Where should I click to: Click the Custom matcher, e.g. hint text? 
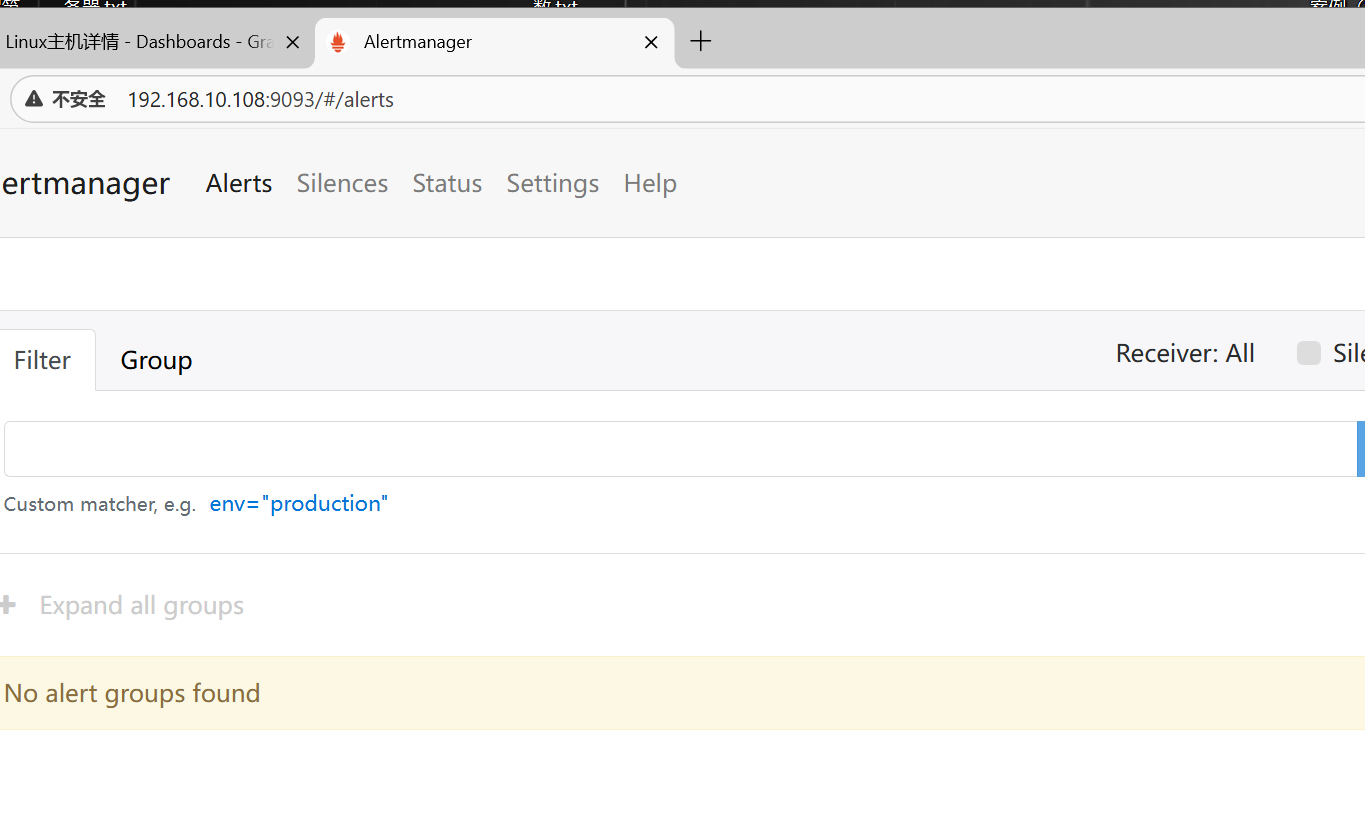pos(100,504)
